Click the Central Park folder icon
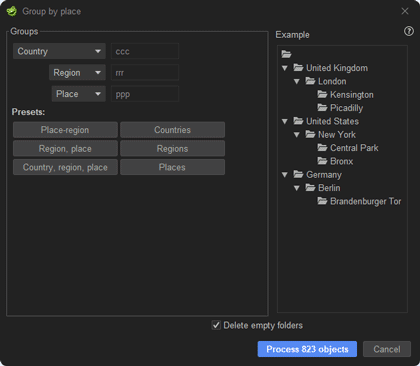Viewport: 420px width, 366px height. point(322,148)
